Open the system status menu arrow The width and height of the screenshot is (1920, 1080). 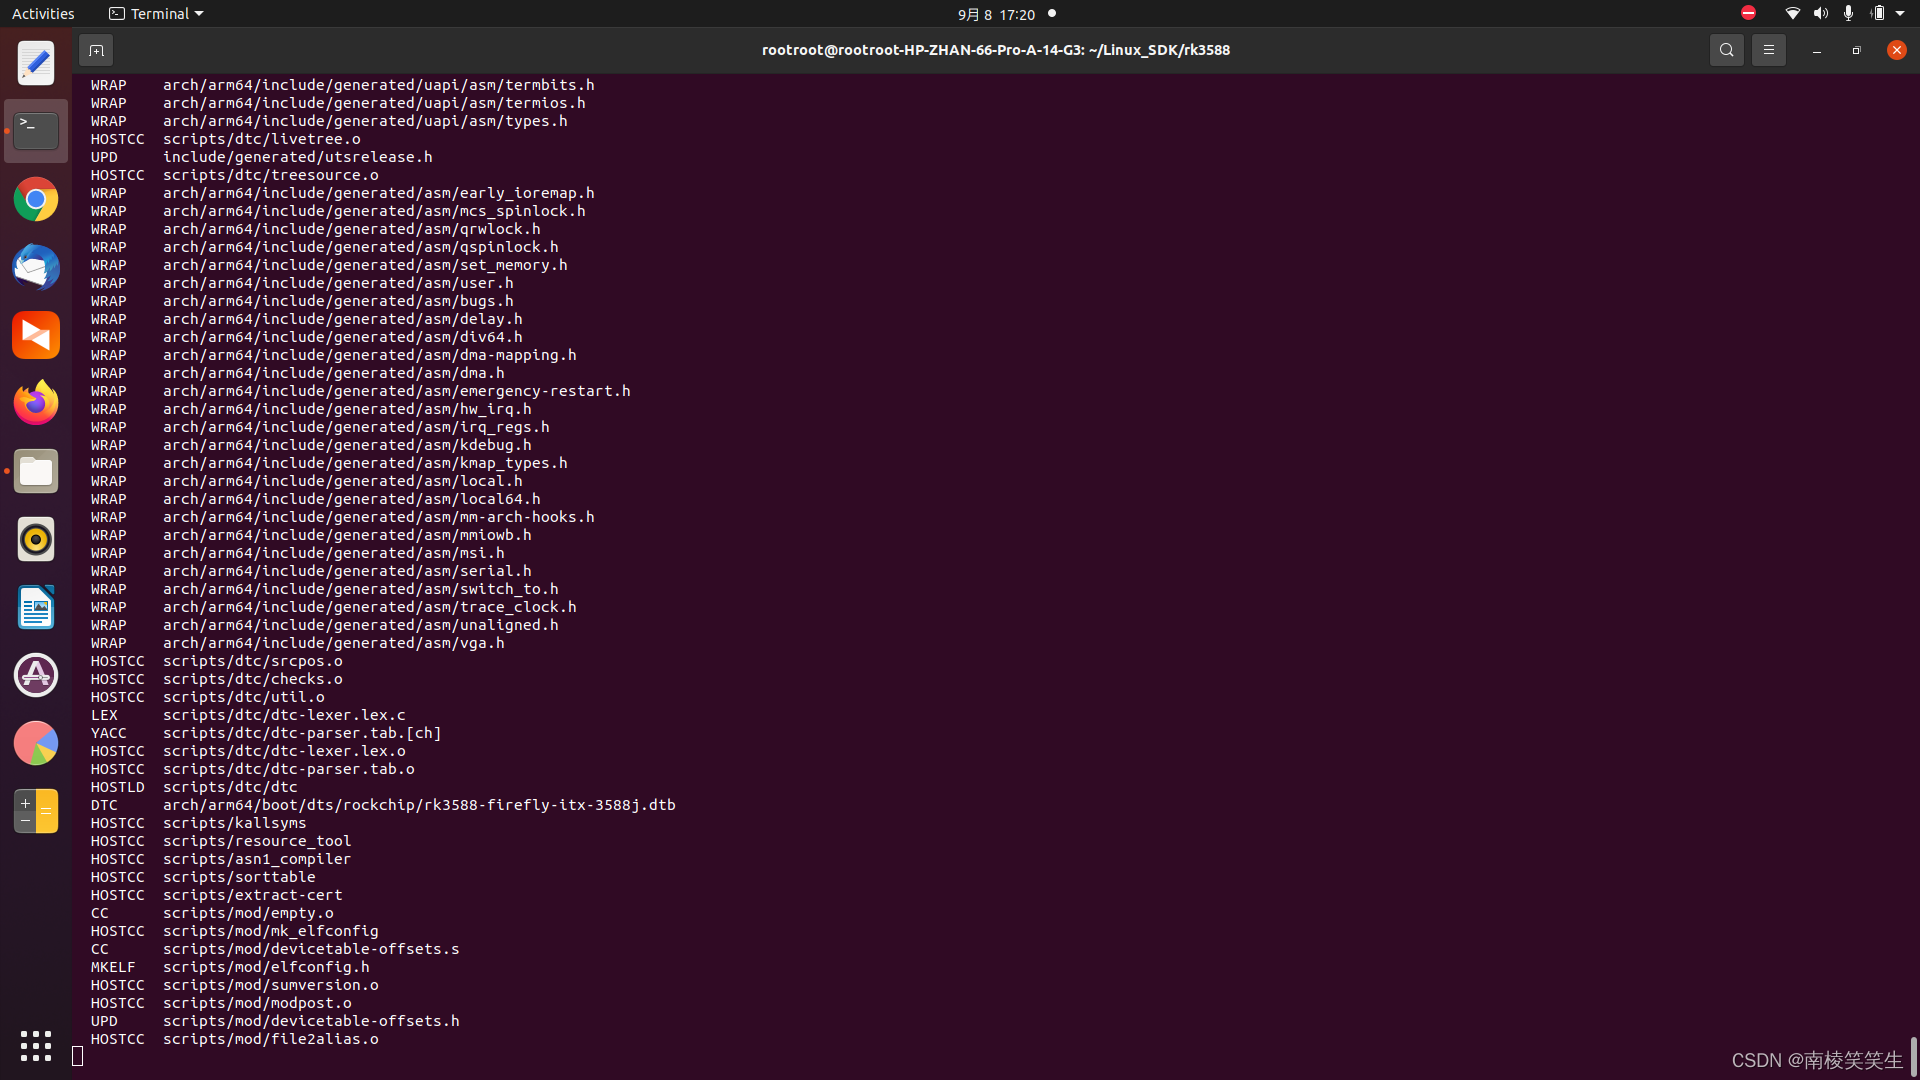pyautogui.click(x=1900, y=14)
